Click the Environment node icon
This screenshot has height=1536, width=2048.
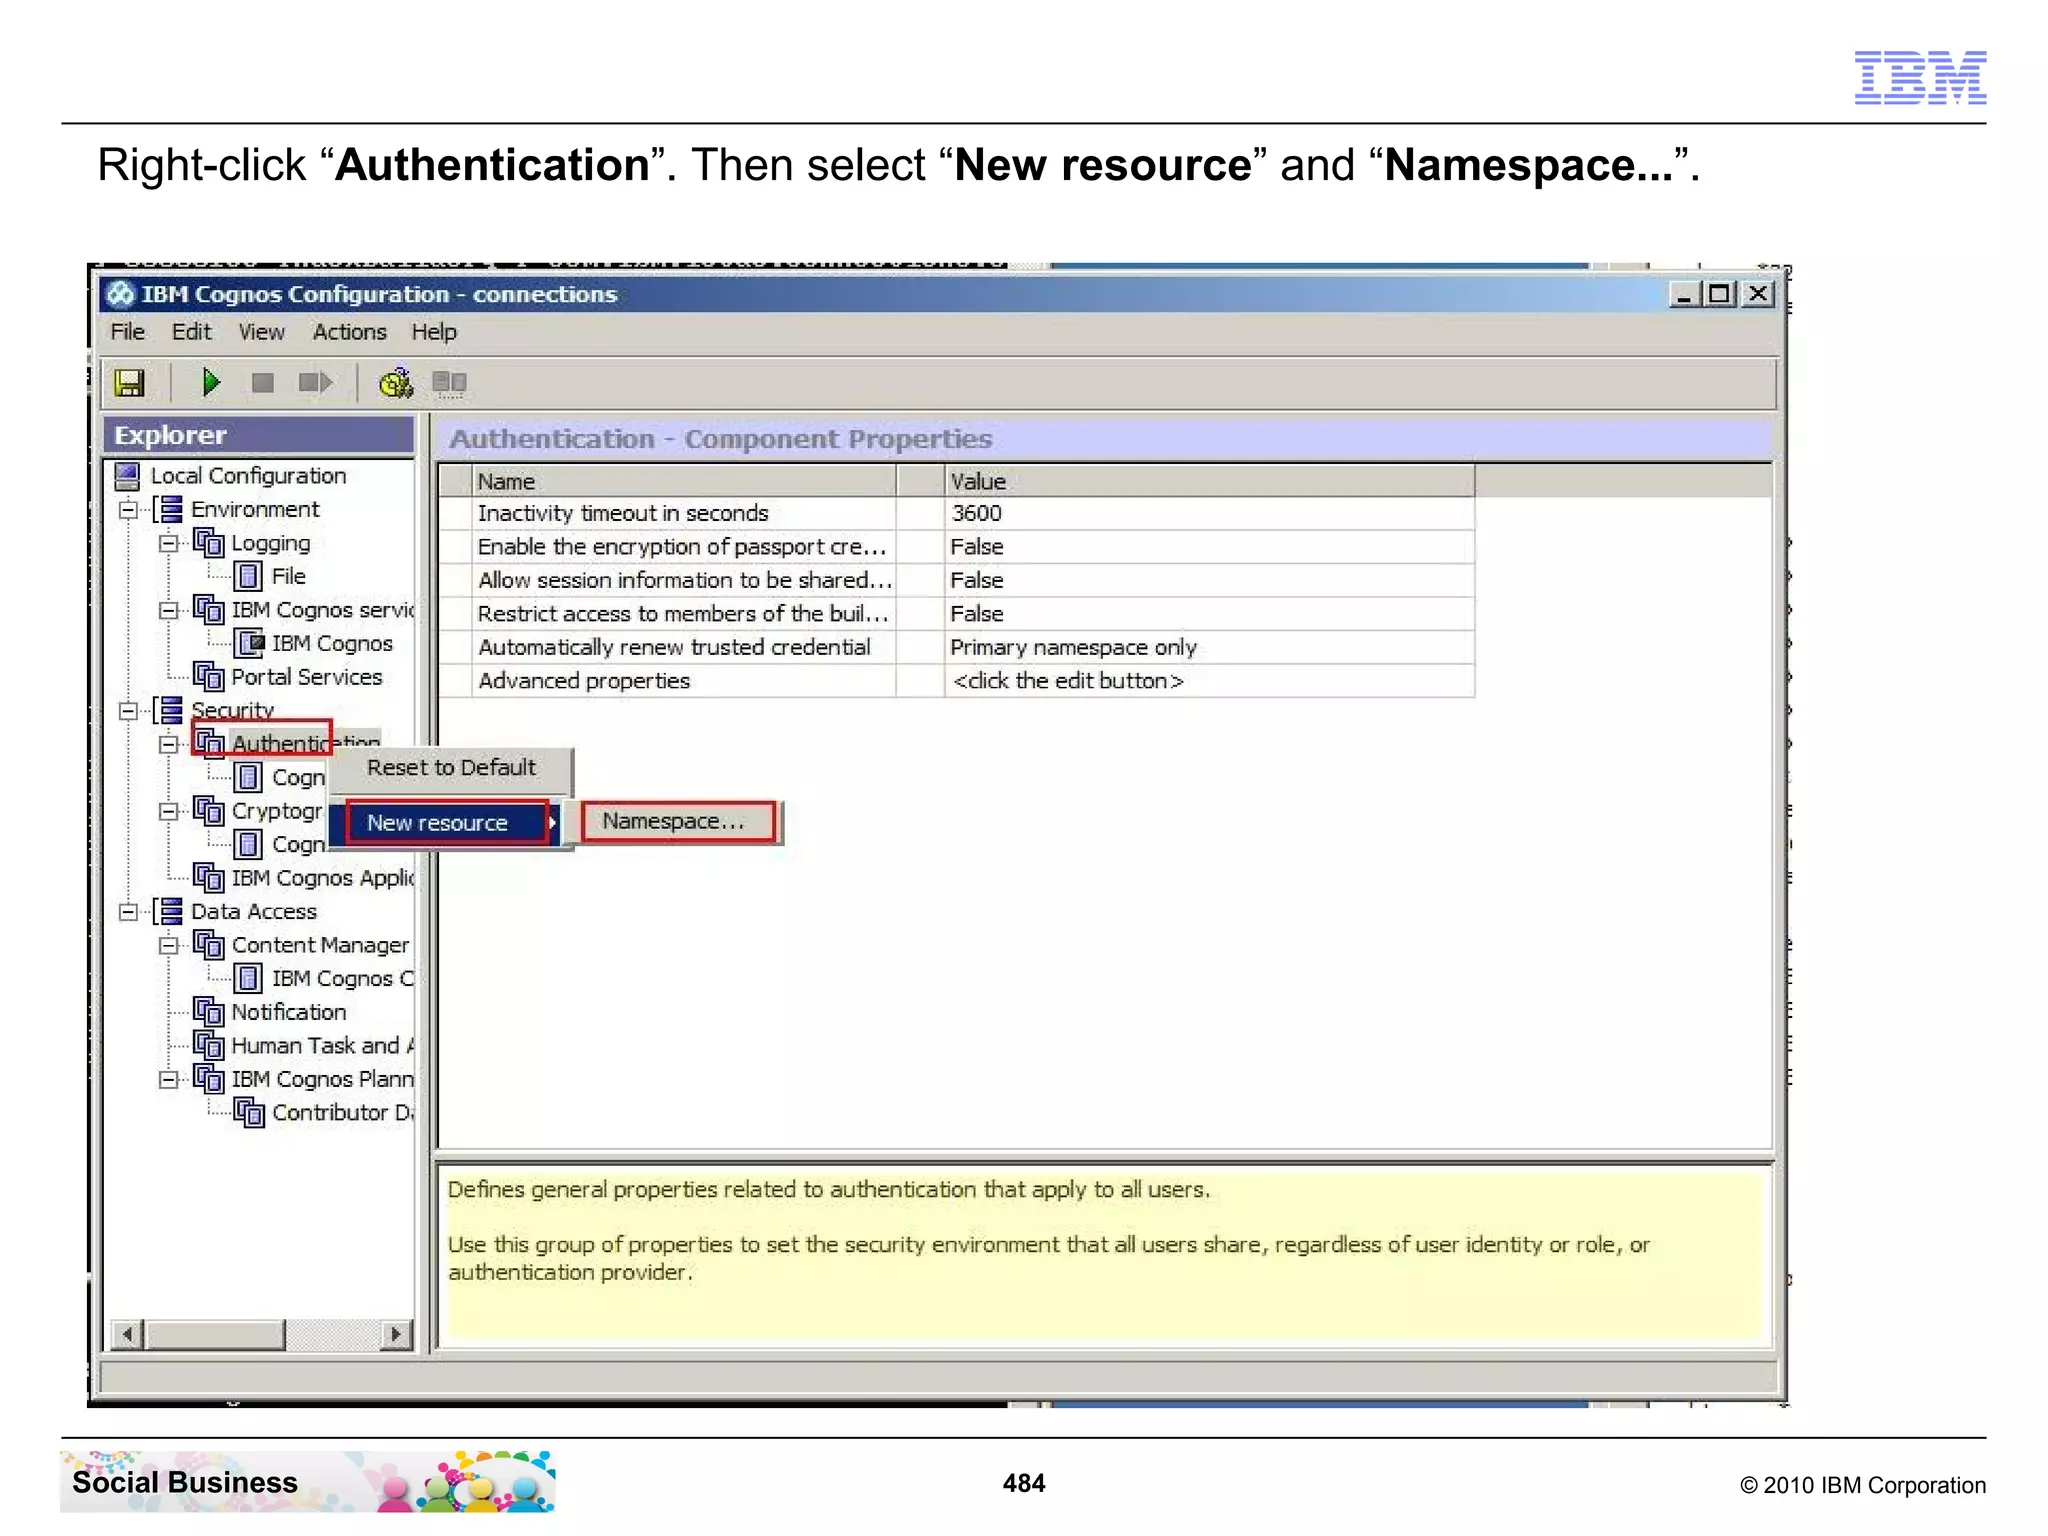(170, 510)
